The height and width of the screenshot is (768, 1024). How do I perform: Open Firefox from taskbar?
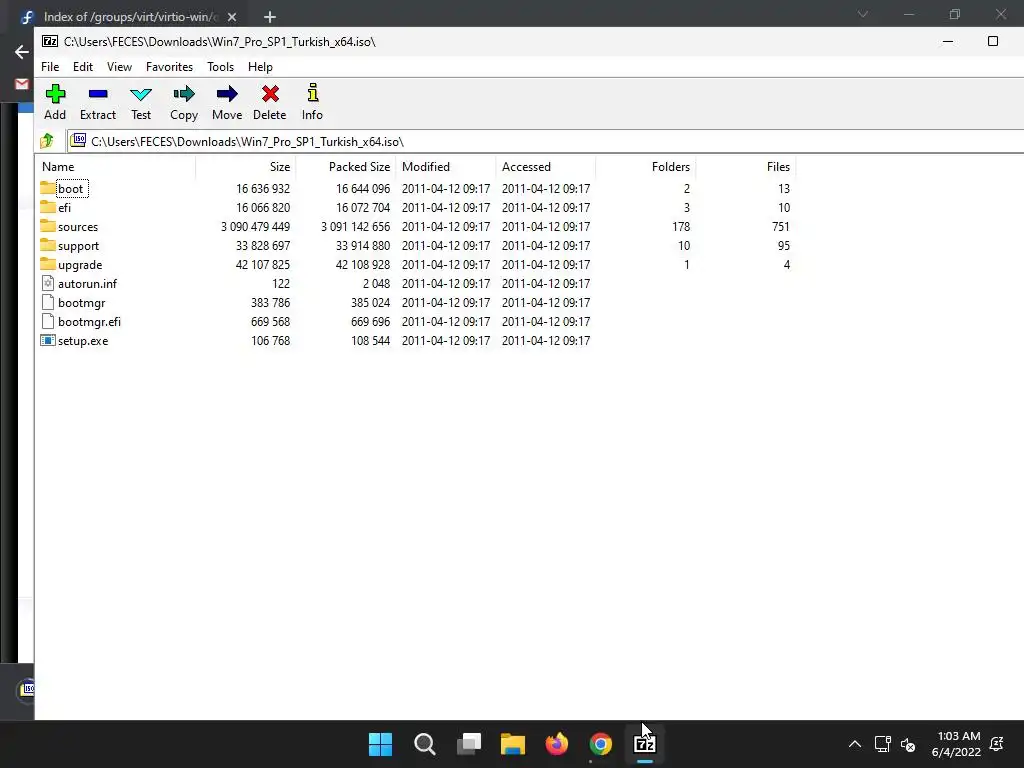[x=557, y=744]
